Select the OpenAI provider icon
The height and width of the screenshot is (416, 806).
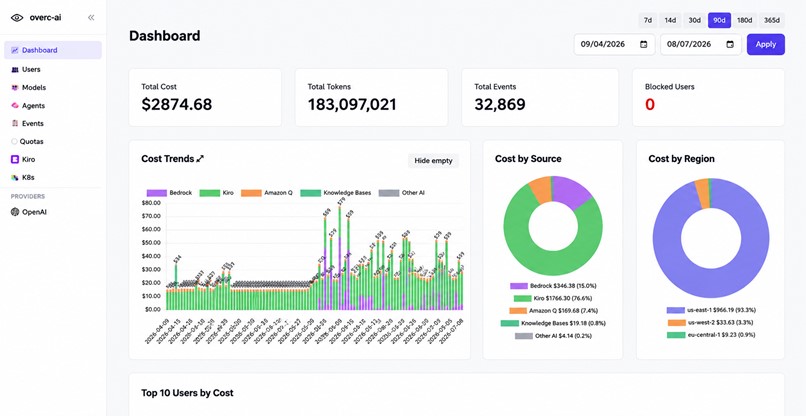[x=15, y=212]
